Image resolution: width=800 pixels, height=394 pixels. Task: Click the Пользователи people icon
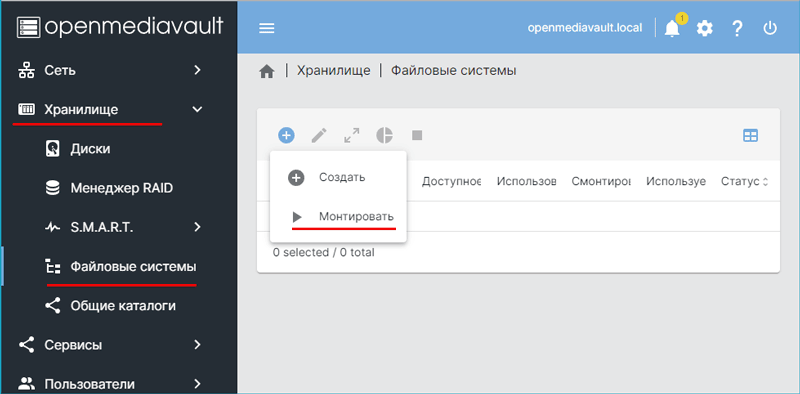pyautogui.click(x=26, y=383)
